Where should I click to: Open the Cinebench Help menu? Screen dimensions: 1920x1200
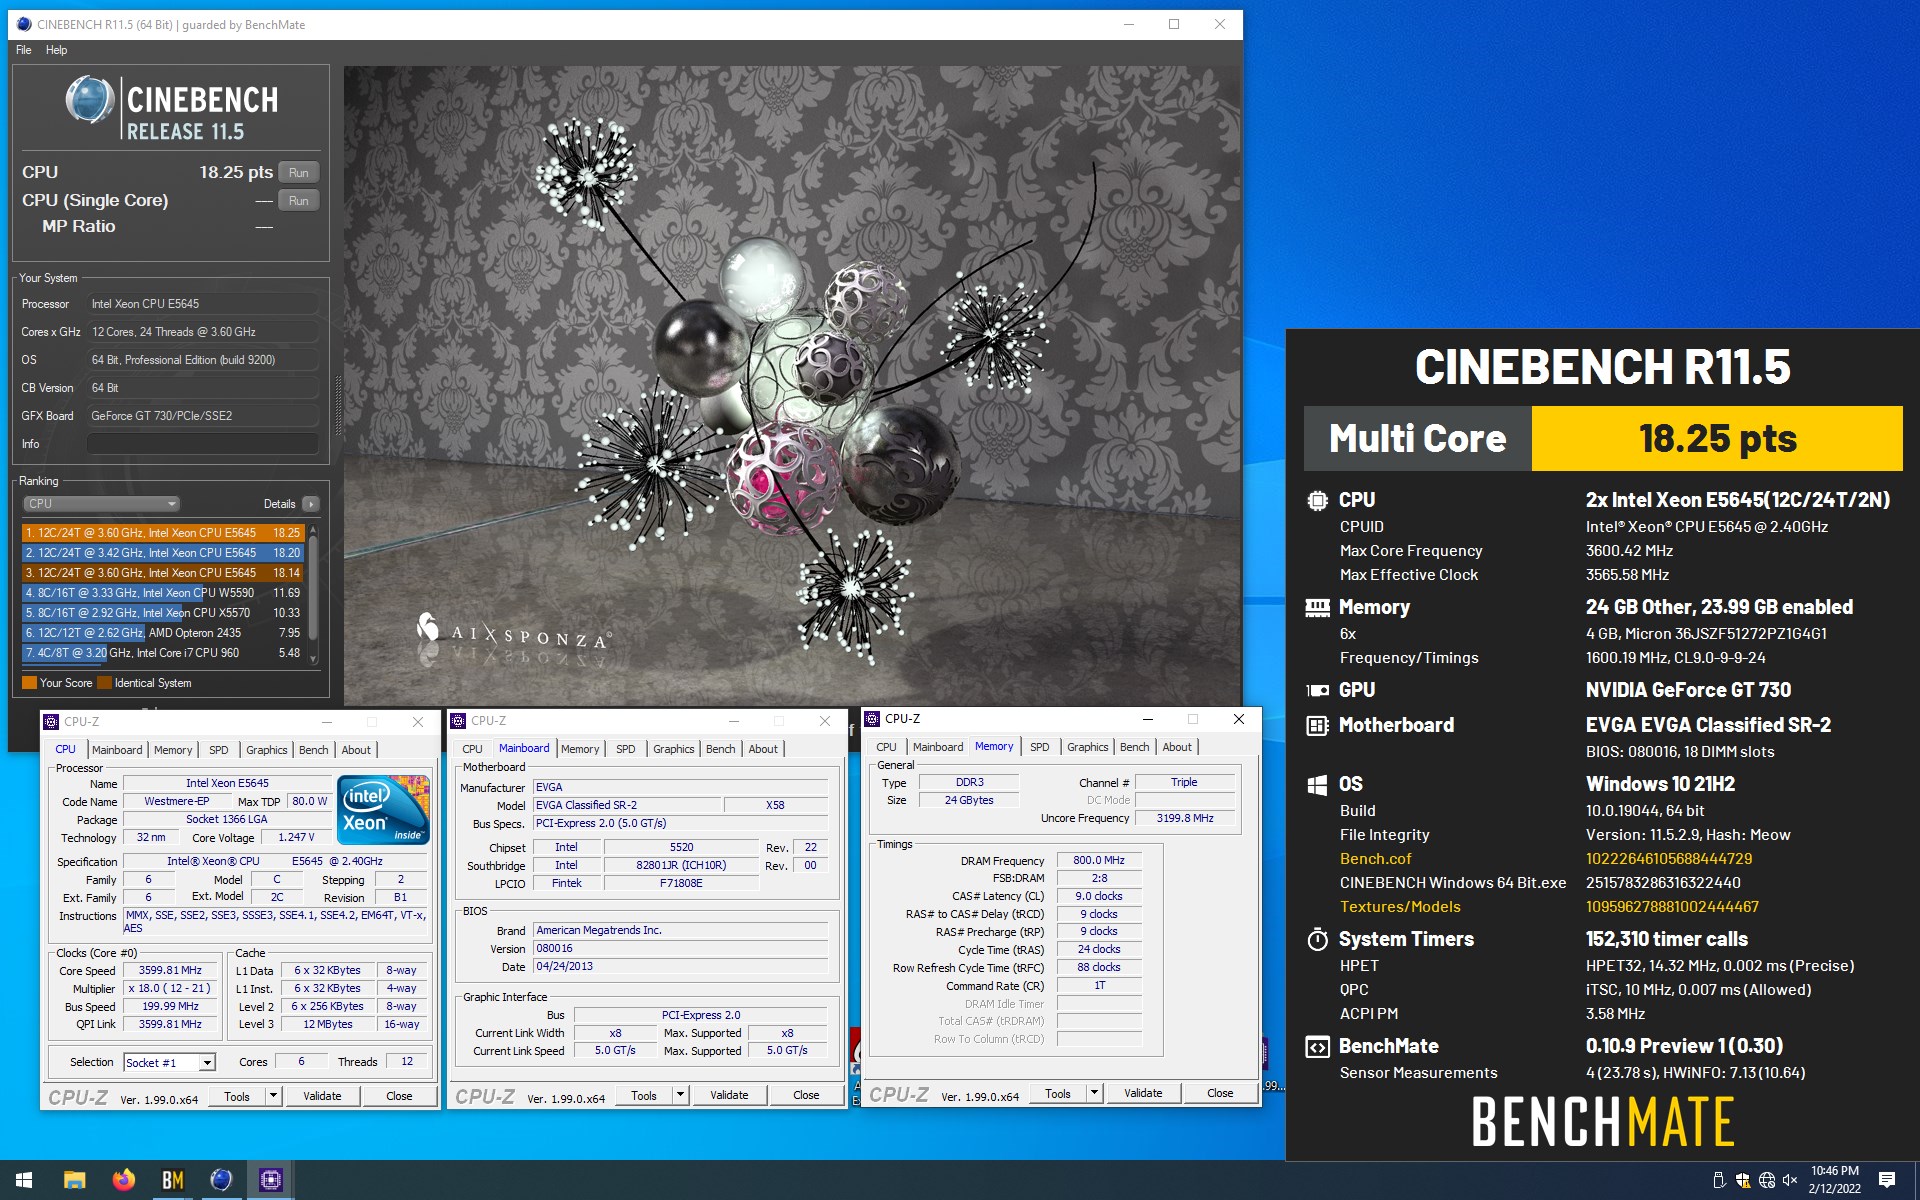coord(57,50)
